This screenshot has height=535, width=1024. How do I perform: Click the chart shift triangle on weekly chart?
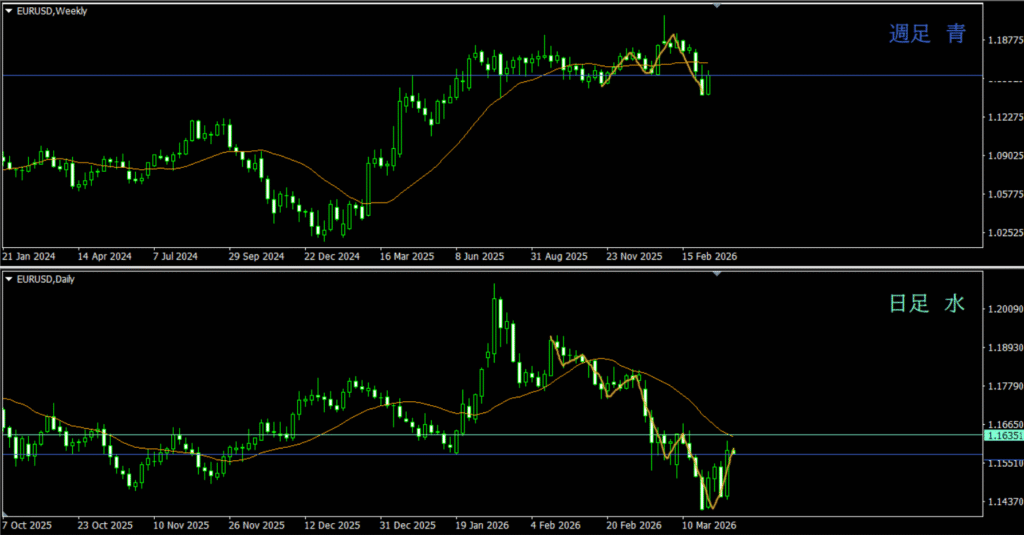[716, 5]
